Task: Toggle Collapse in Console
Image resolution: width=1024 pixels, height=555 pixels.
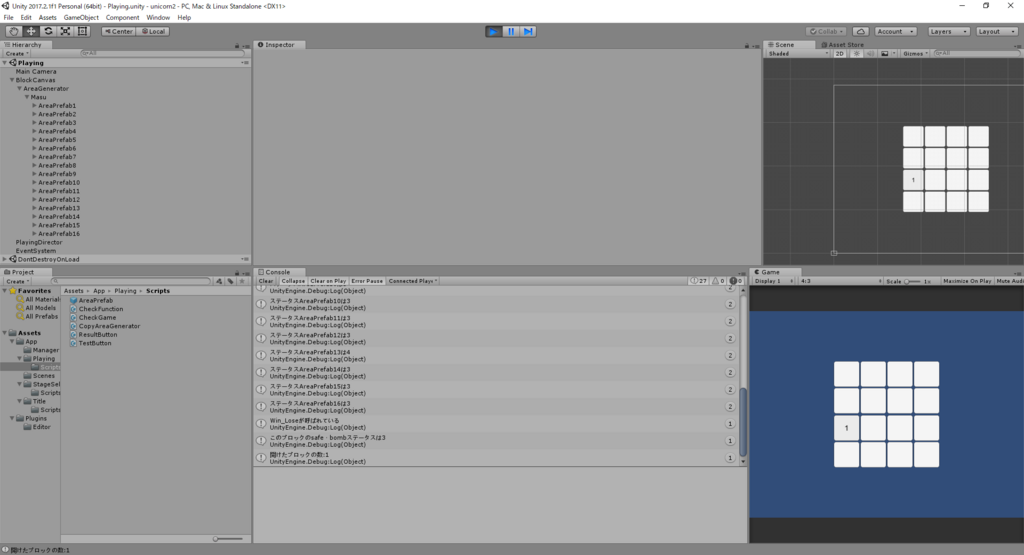Action: [293, 281]
